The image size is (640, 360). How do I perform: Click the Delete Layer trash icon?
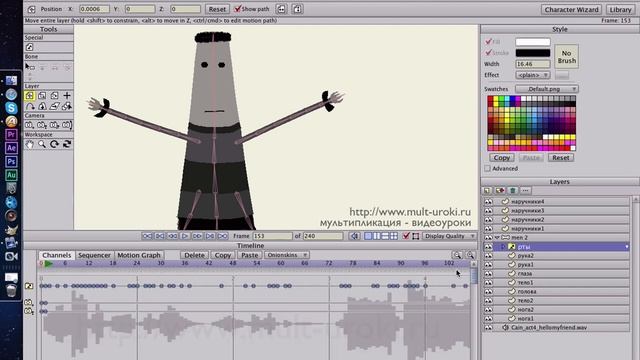pyautogui.click(x=513, y=191)
